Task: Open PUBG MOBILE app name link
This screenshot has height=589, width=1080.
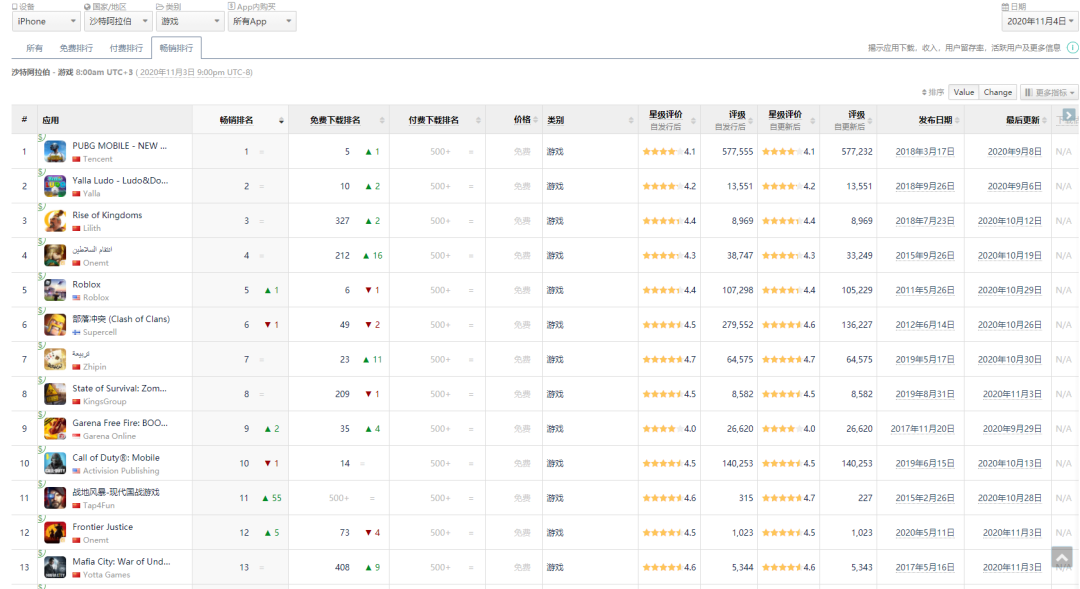Action: (119, 146)
